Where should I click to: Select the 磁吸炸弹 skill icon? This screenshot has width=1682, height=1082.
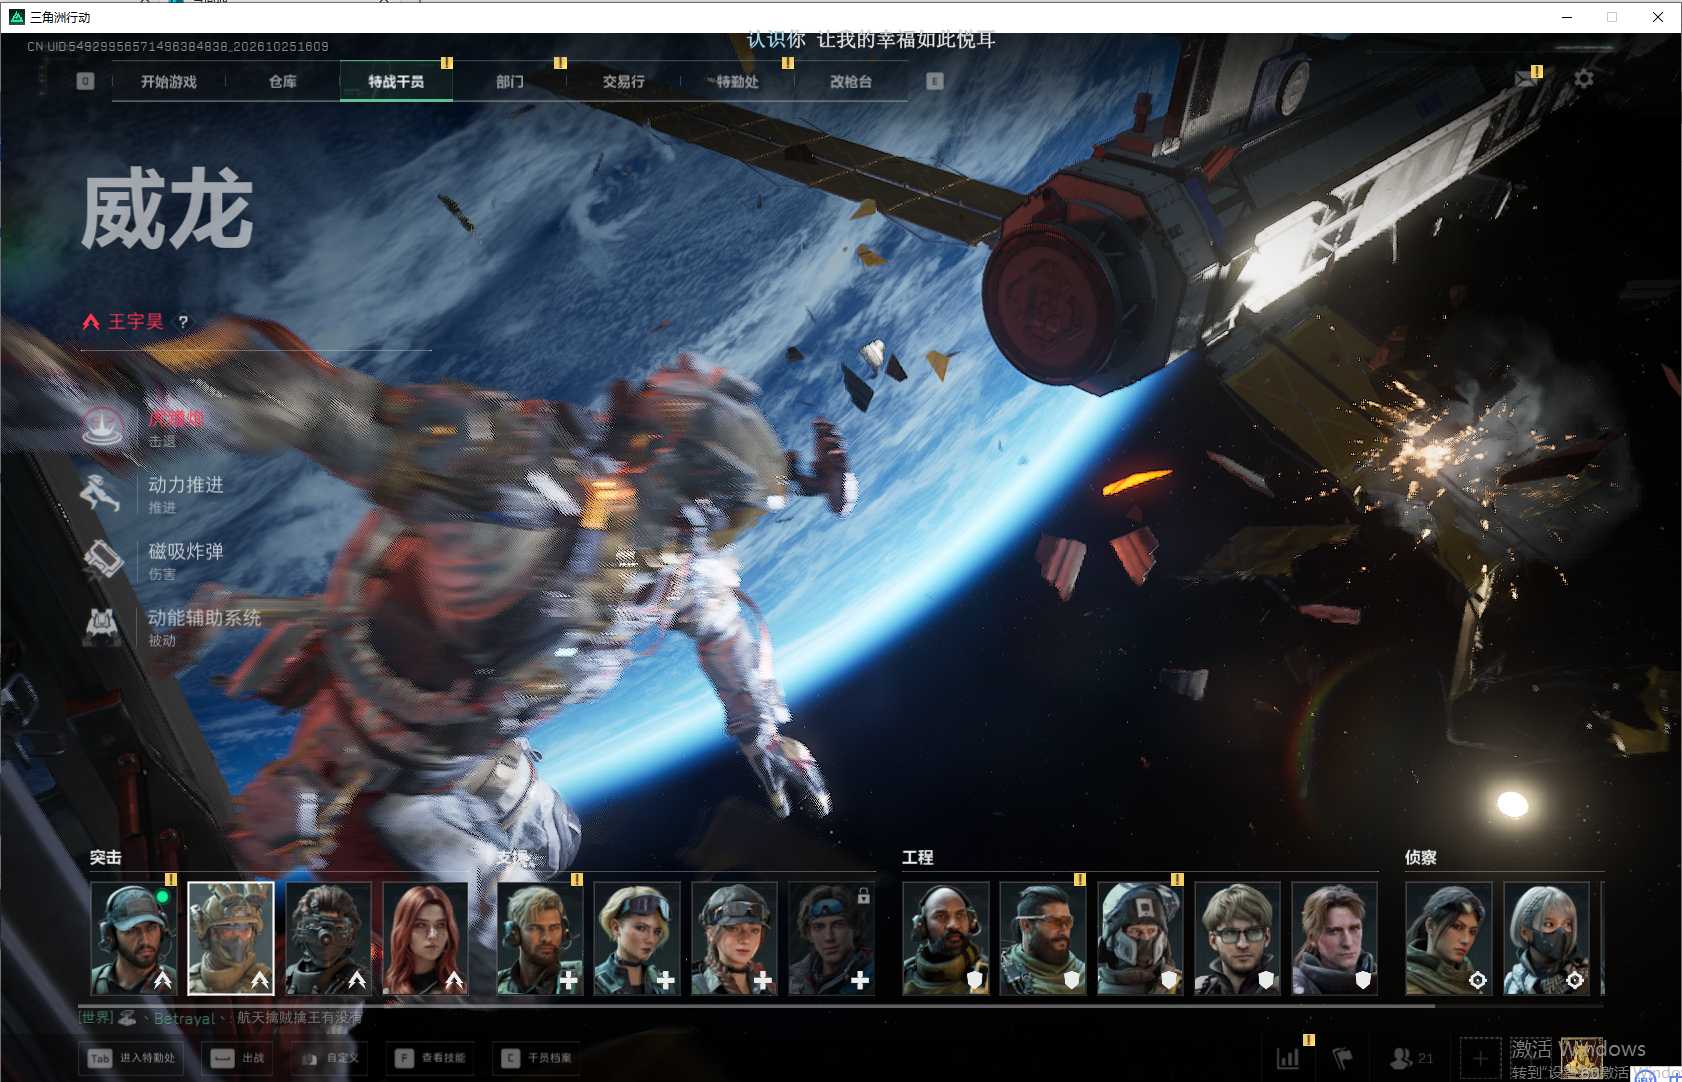pyautogui.click(x=102, y=560)
